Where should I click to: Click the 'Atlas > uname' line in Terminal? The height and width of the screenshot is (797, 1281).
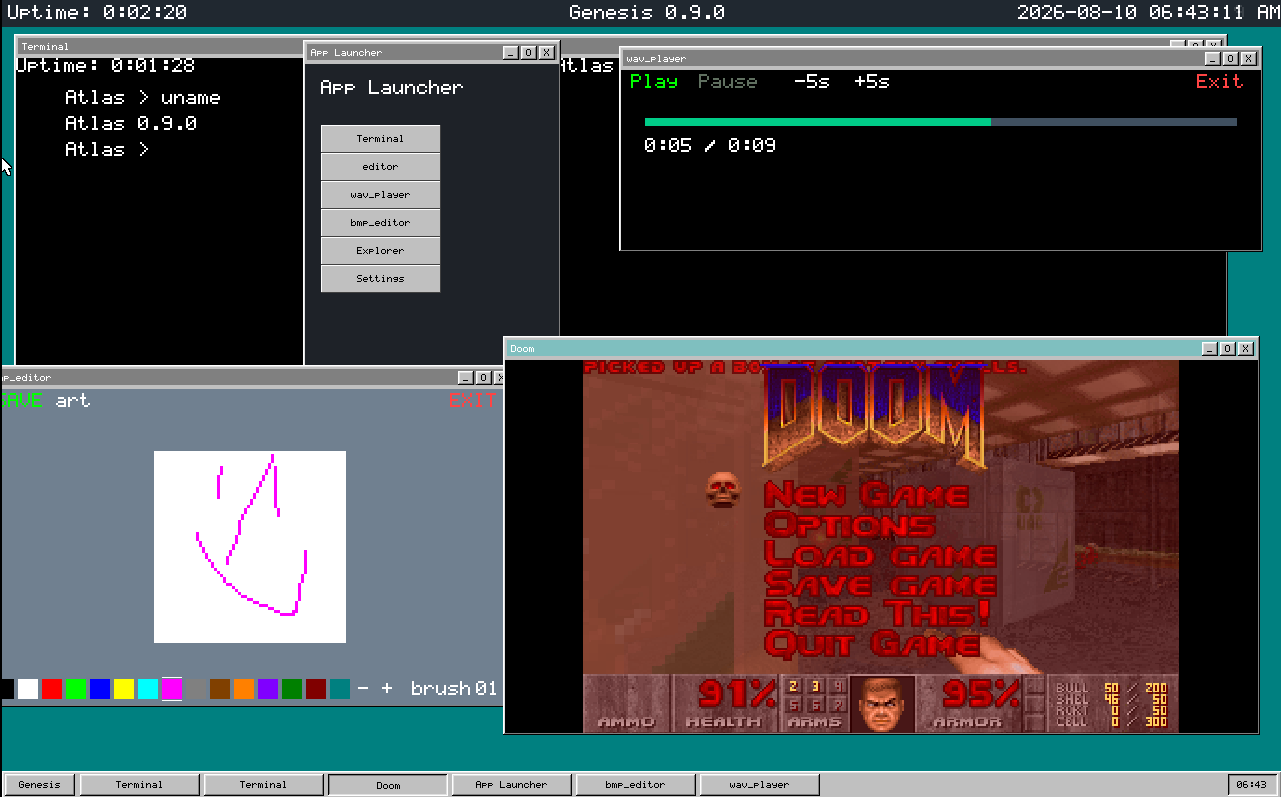point(142,98)
